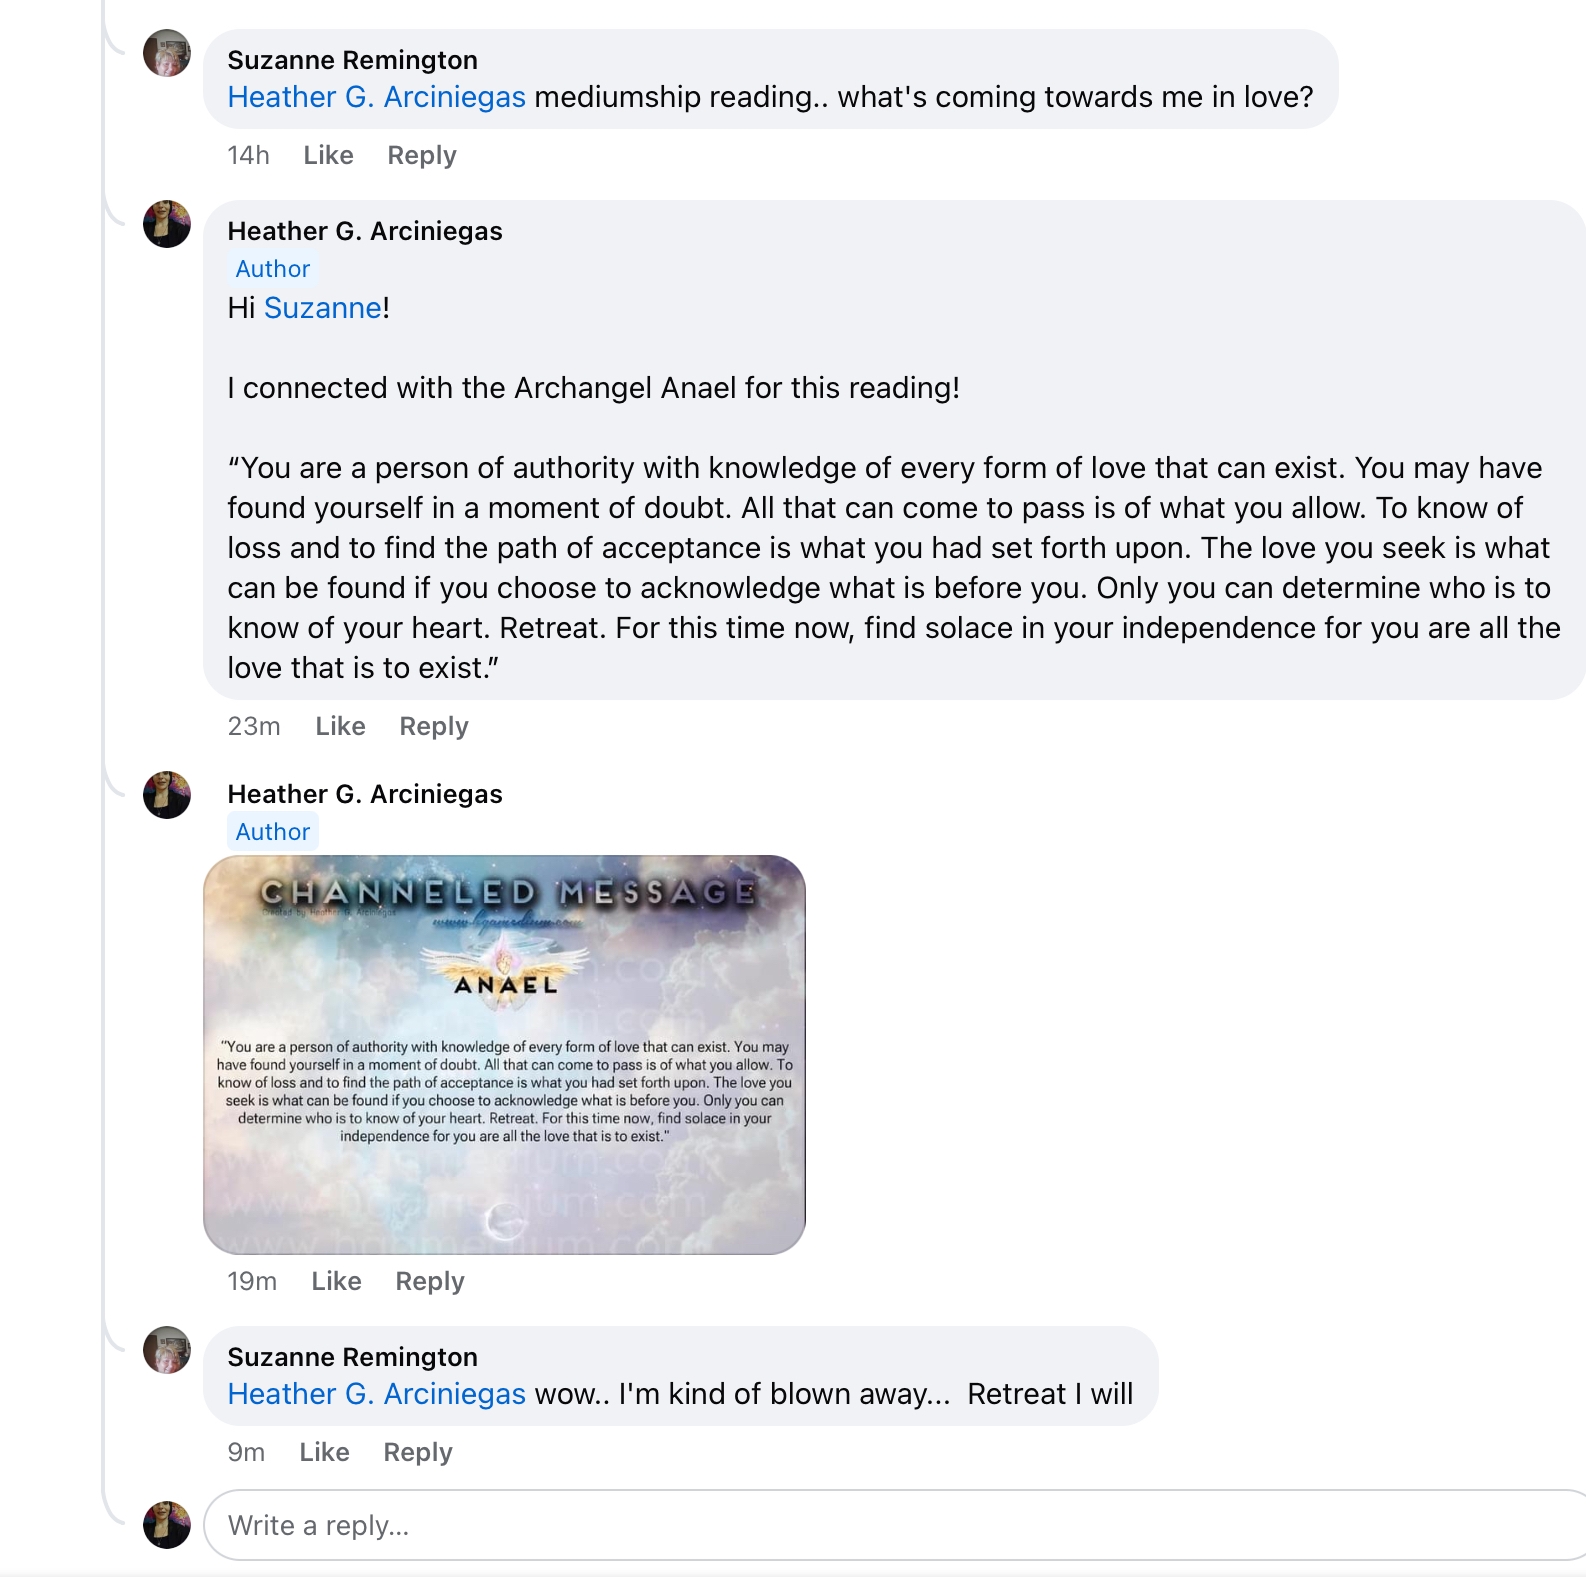Viewport: 1586px width, 1586px height.
Task: Open the 'Suzanne' mention link in reading
Action: coord(322,308)
